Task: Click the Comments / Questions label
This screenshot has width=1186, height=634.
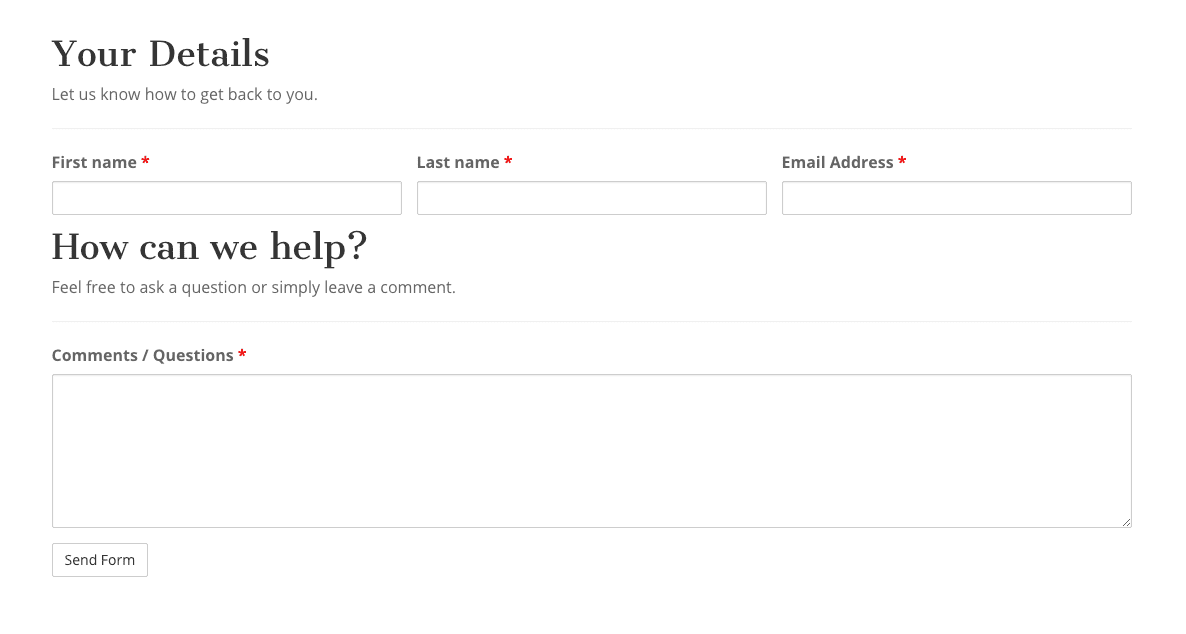Action: click(x=142, y=355)
